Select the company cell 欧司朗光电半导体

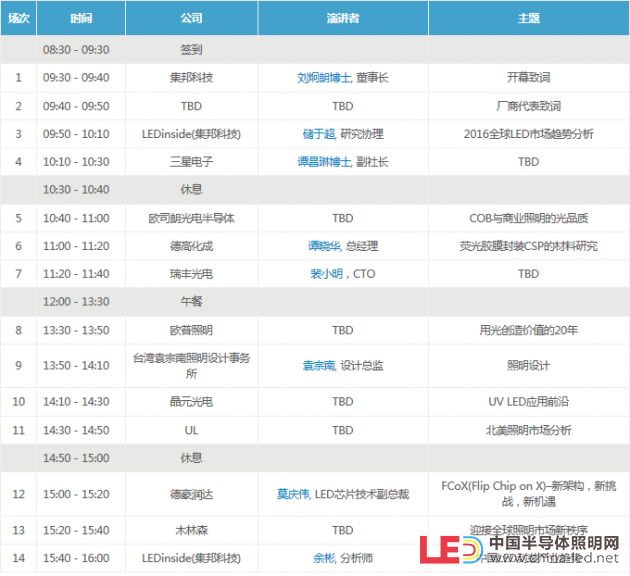pos(191,218)
